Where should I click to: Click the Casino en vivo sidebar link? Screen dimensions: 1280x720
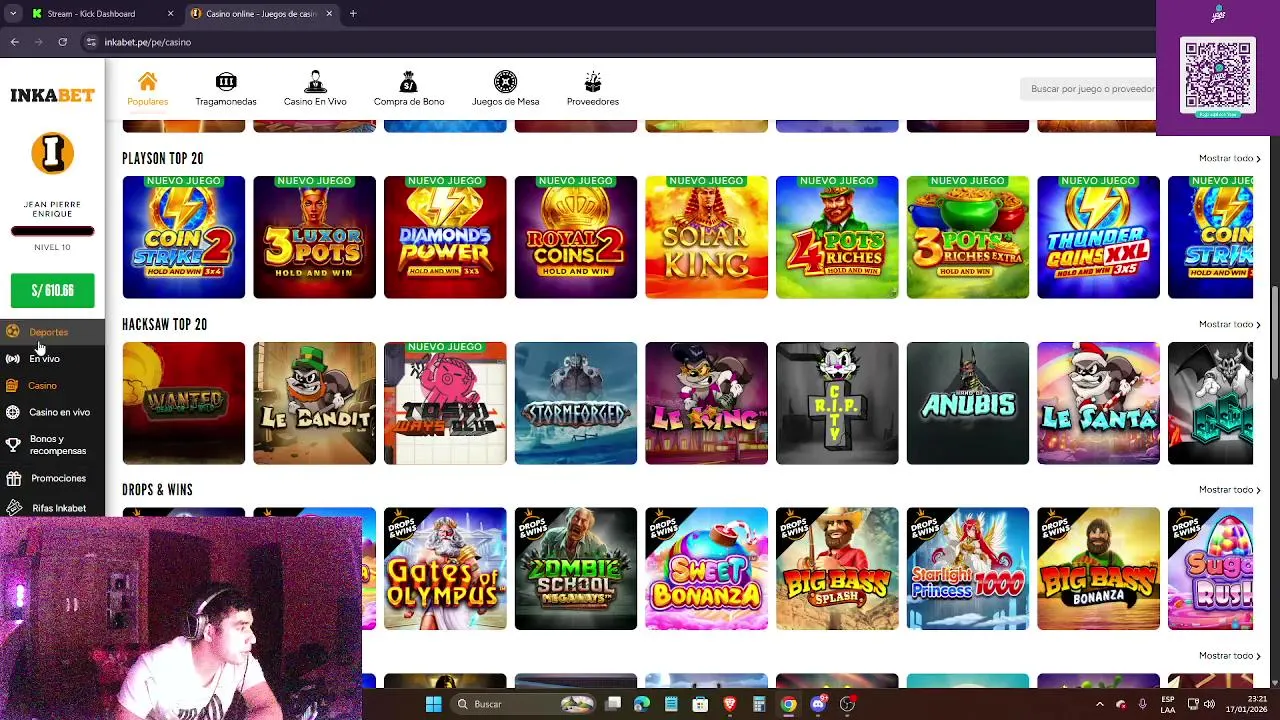click(59, 412)
